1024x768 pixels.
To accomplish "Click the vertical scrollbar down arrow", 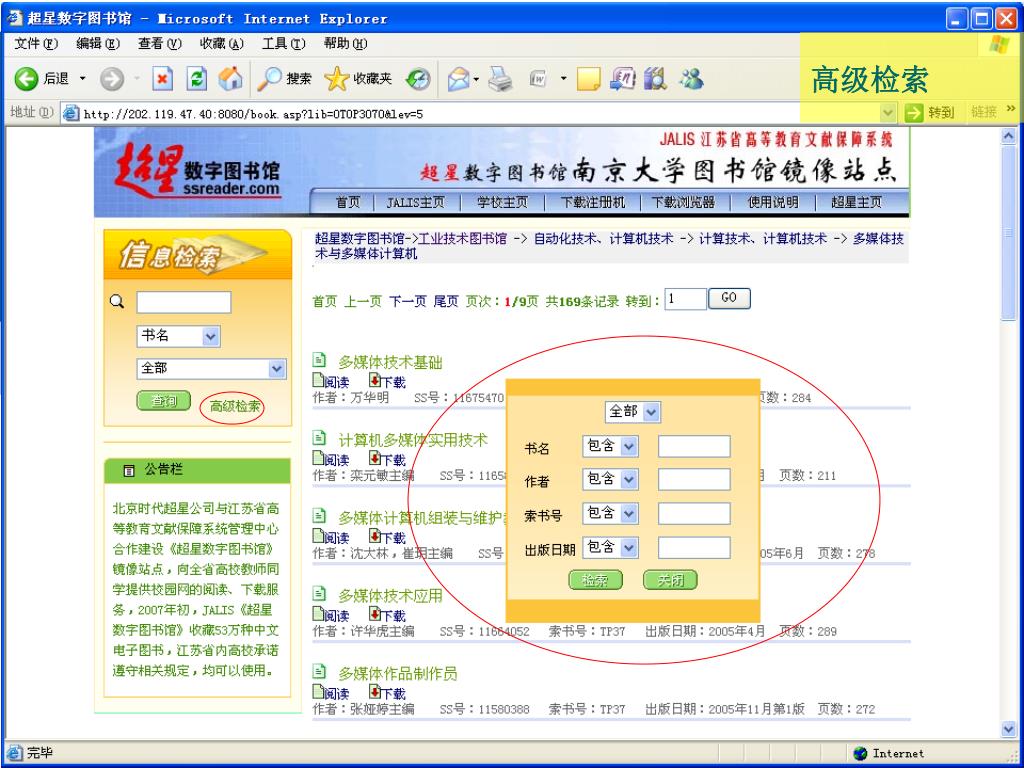I will (1008, 729).
